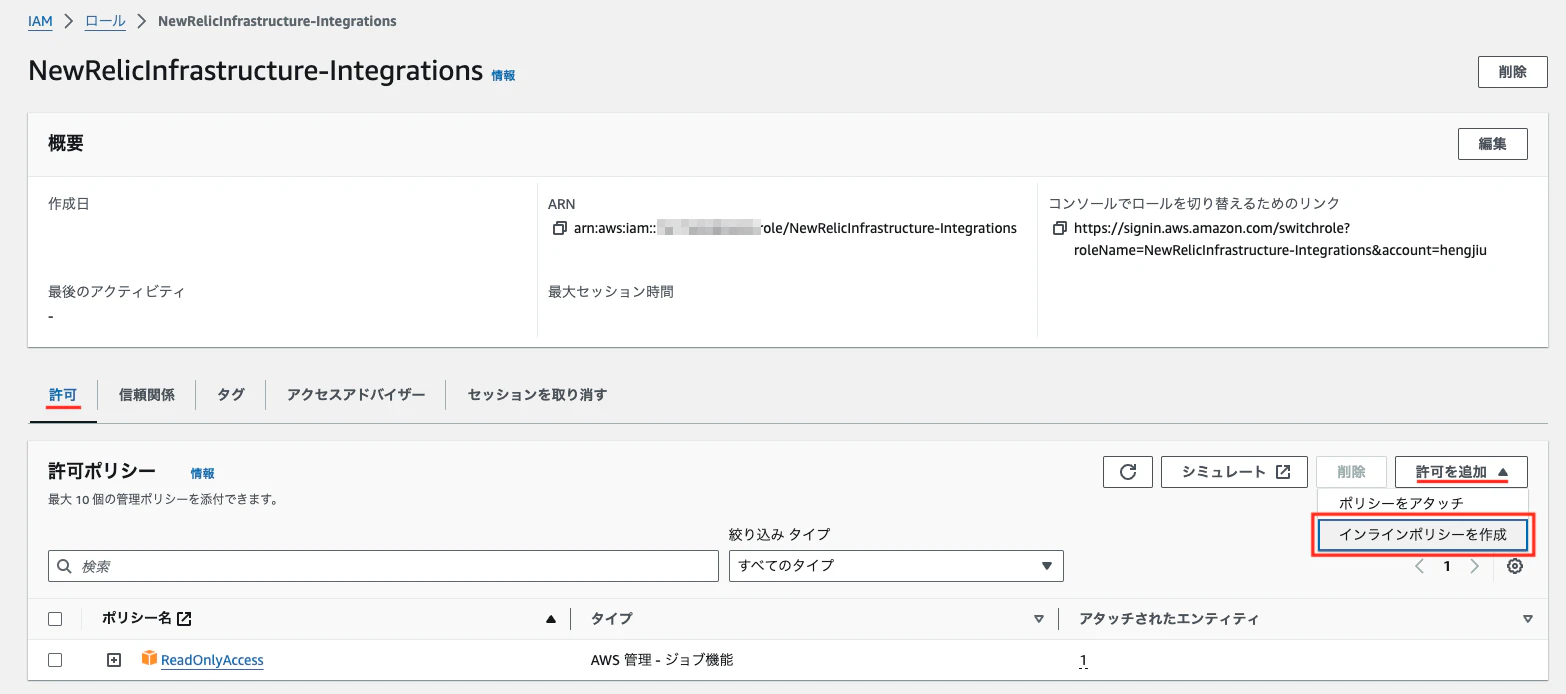Click the シミュレート button
Image resolution: width=1566 pixels, height=694 pixels.
[x=1235, y=472]
